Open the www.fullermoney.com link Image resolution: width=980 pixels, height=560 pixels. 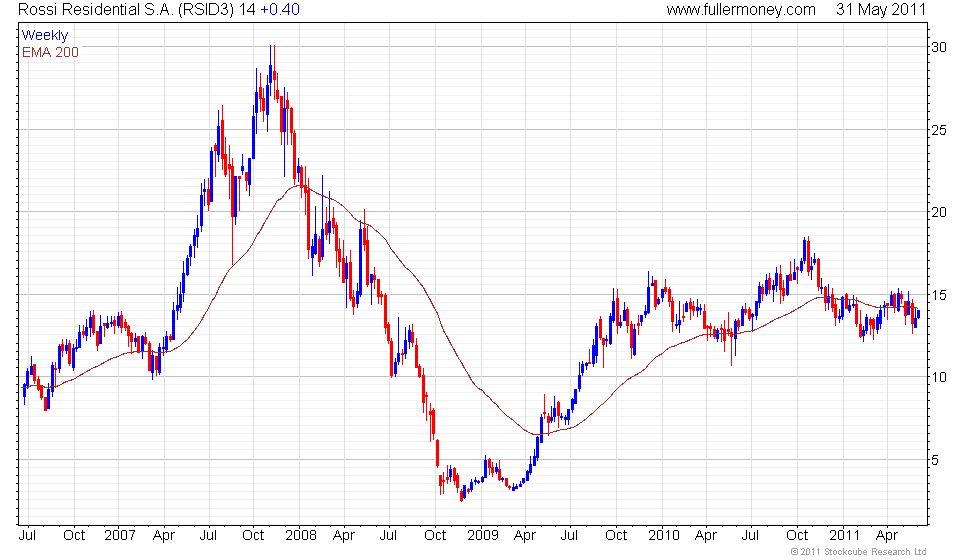click(x=741, y=10)
